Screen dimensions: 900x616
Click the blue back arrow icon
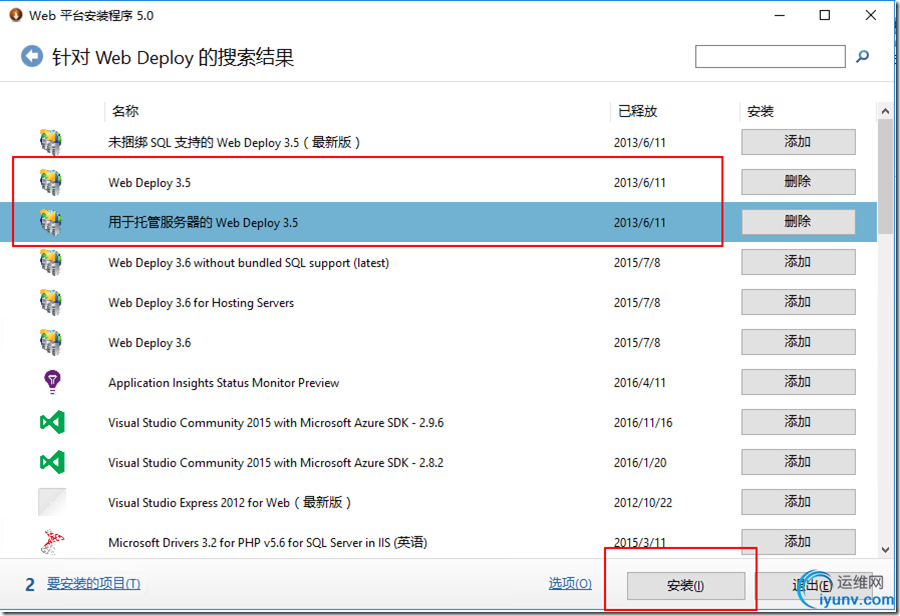(32, 56)
